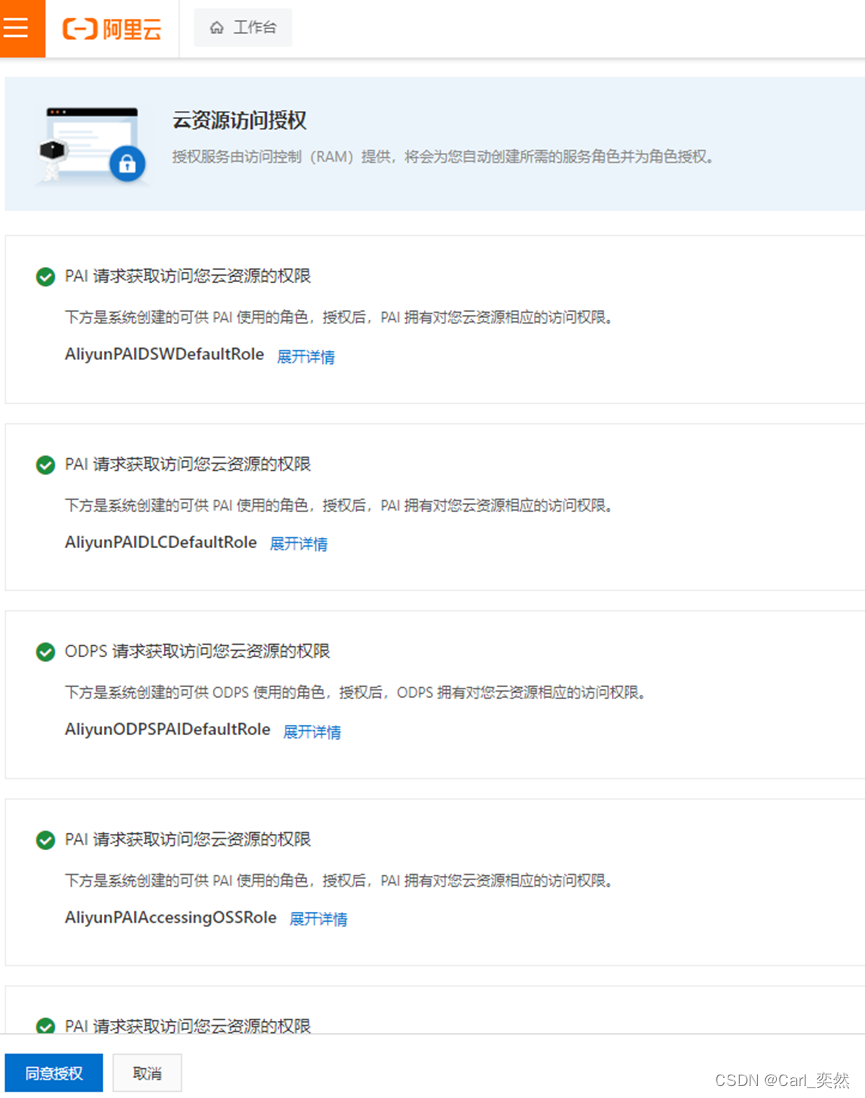Click the cloud authorization illustration with lock
This screenshot has width=865, height=1098.
[92, 145]
